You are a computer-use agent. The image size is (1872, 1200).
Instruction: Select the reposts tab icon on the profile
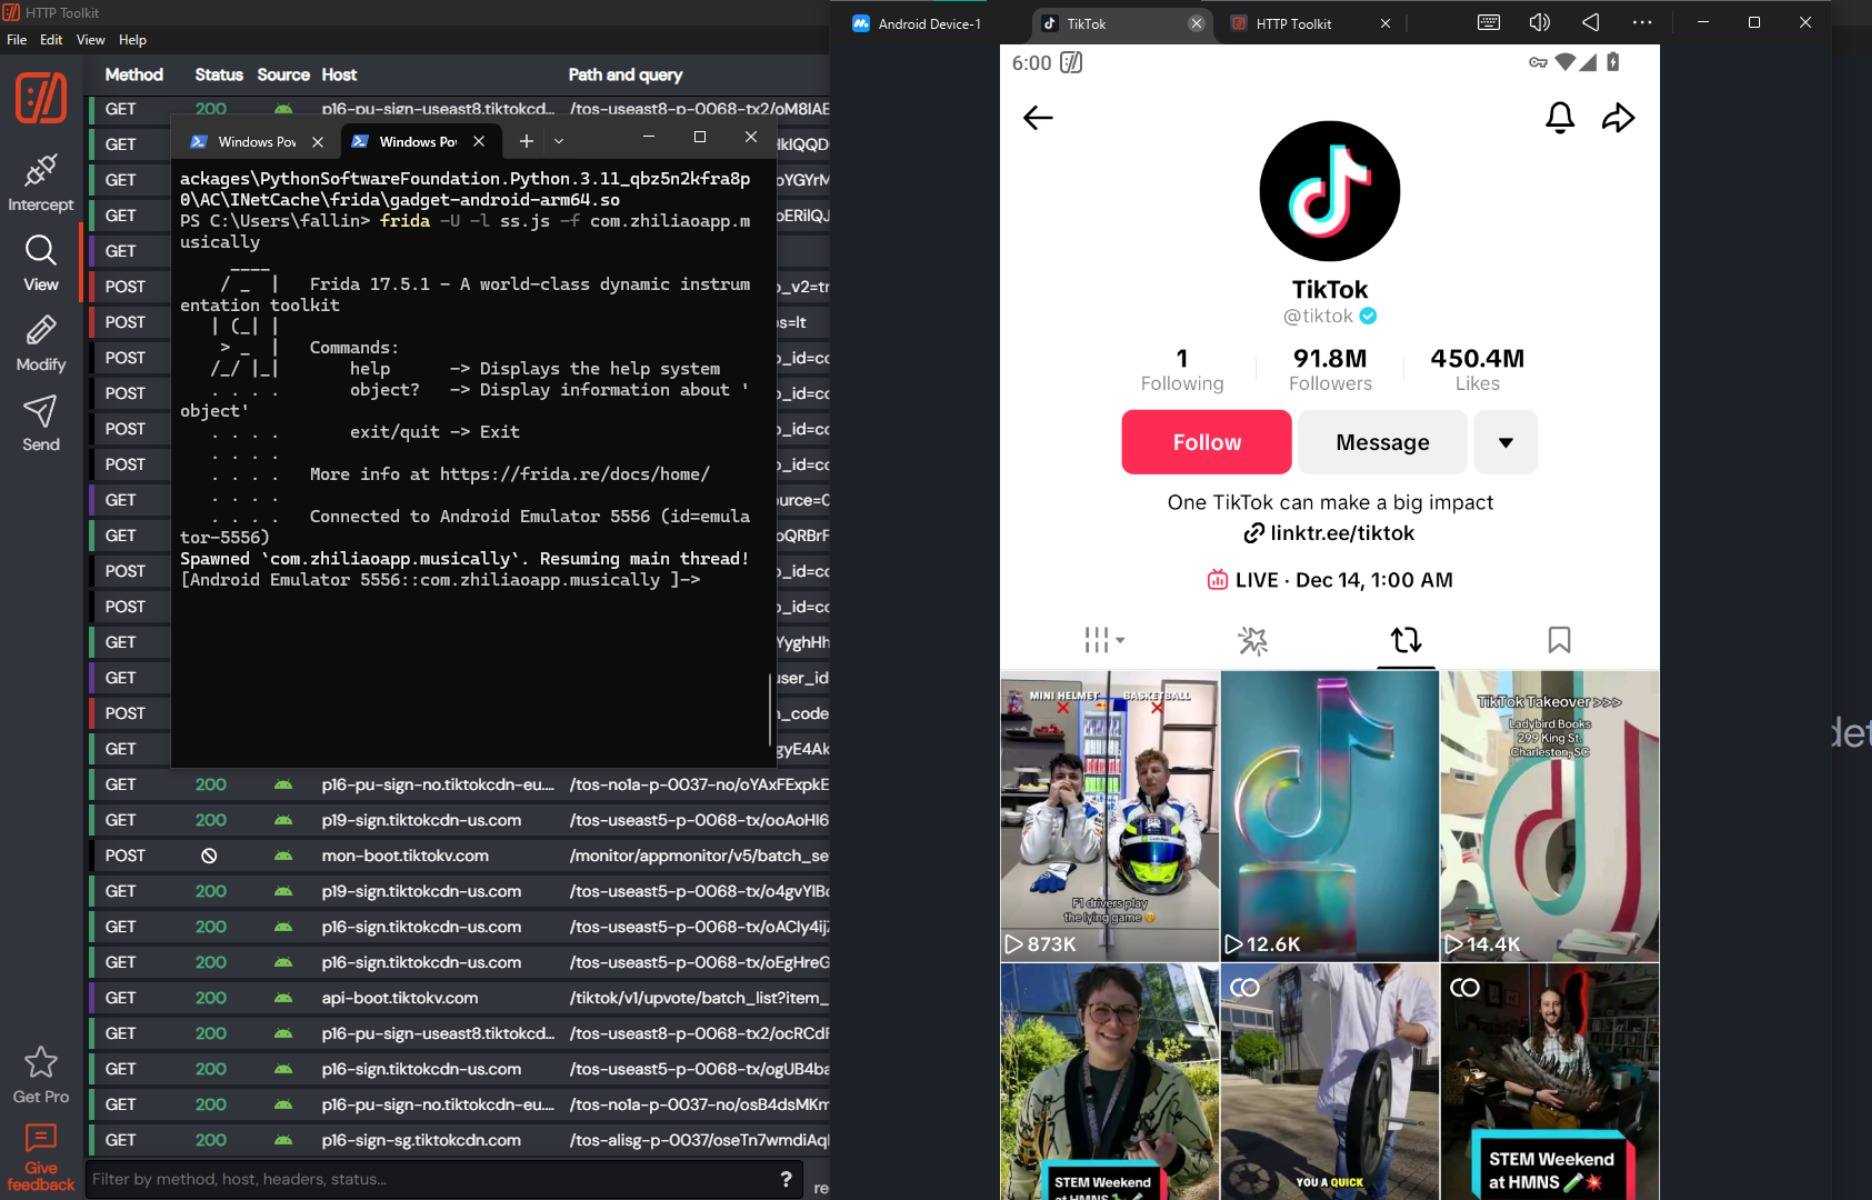pyautogui.click(x=1405, y=640)
